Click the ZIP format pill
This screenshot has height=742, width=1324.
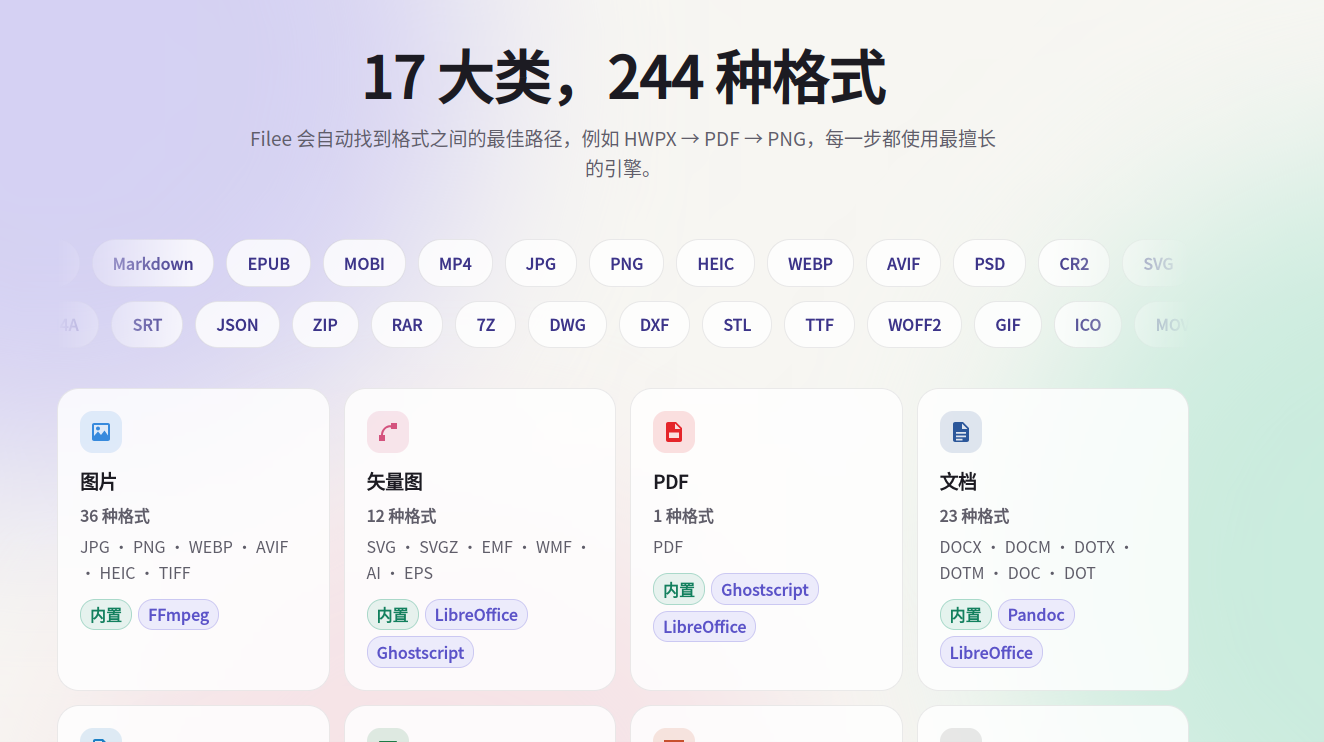tap(325, 325)
